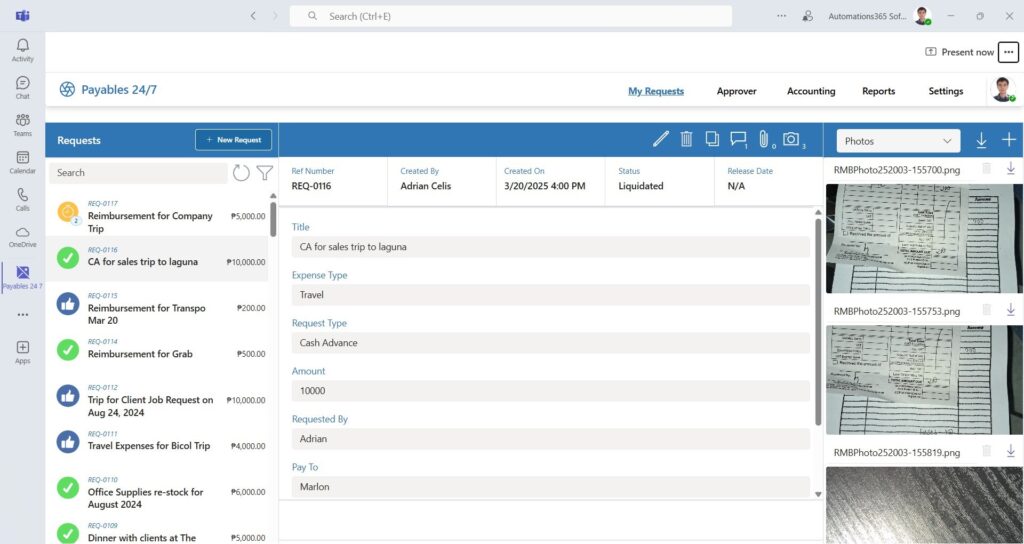The width and height of the screenshot is (1024, 544).
Task: Open the comments chat bubble icon
Action: coord(738,139)
